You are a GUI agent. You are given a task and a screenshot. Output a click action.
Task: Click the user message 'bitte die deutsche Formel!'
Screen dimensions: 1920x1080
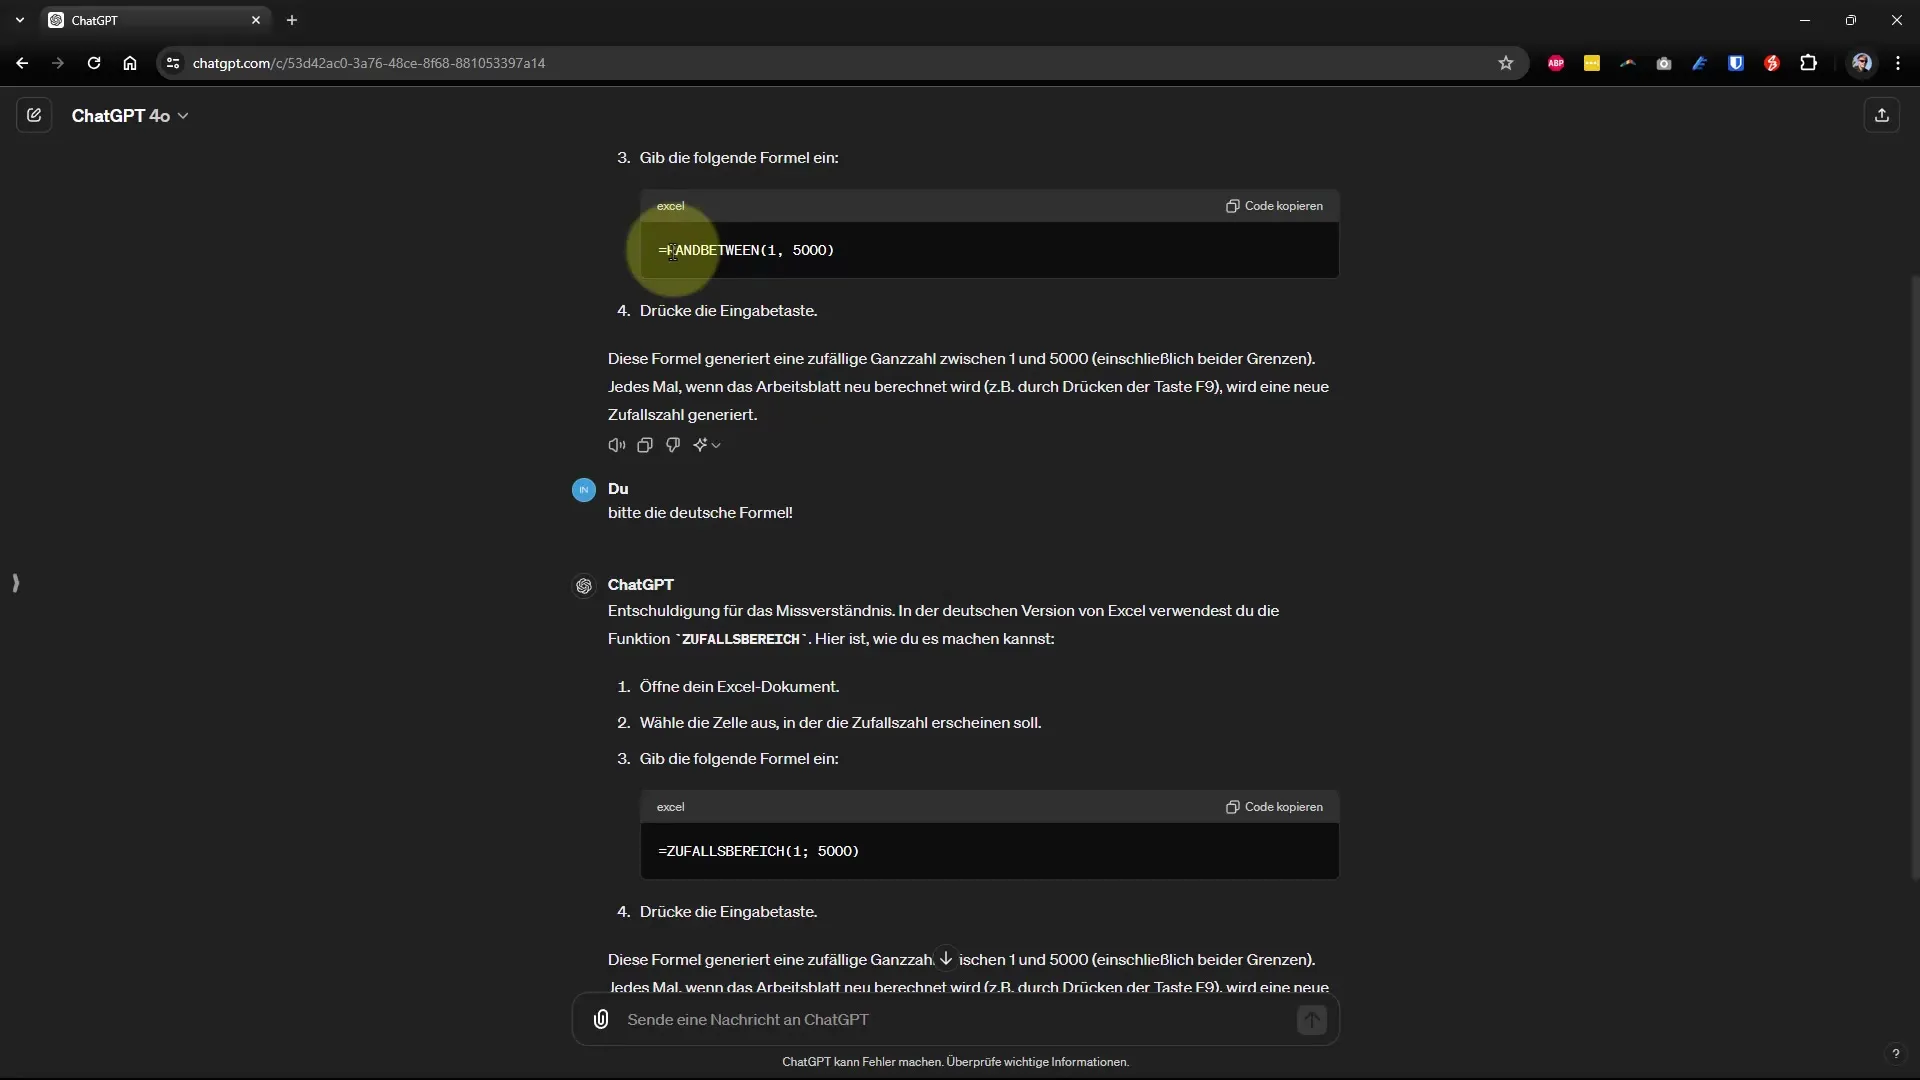click(x=700, y=513)
